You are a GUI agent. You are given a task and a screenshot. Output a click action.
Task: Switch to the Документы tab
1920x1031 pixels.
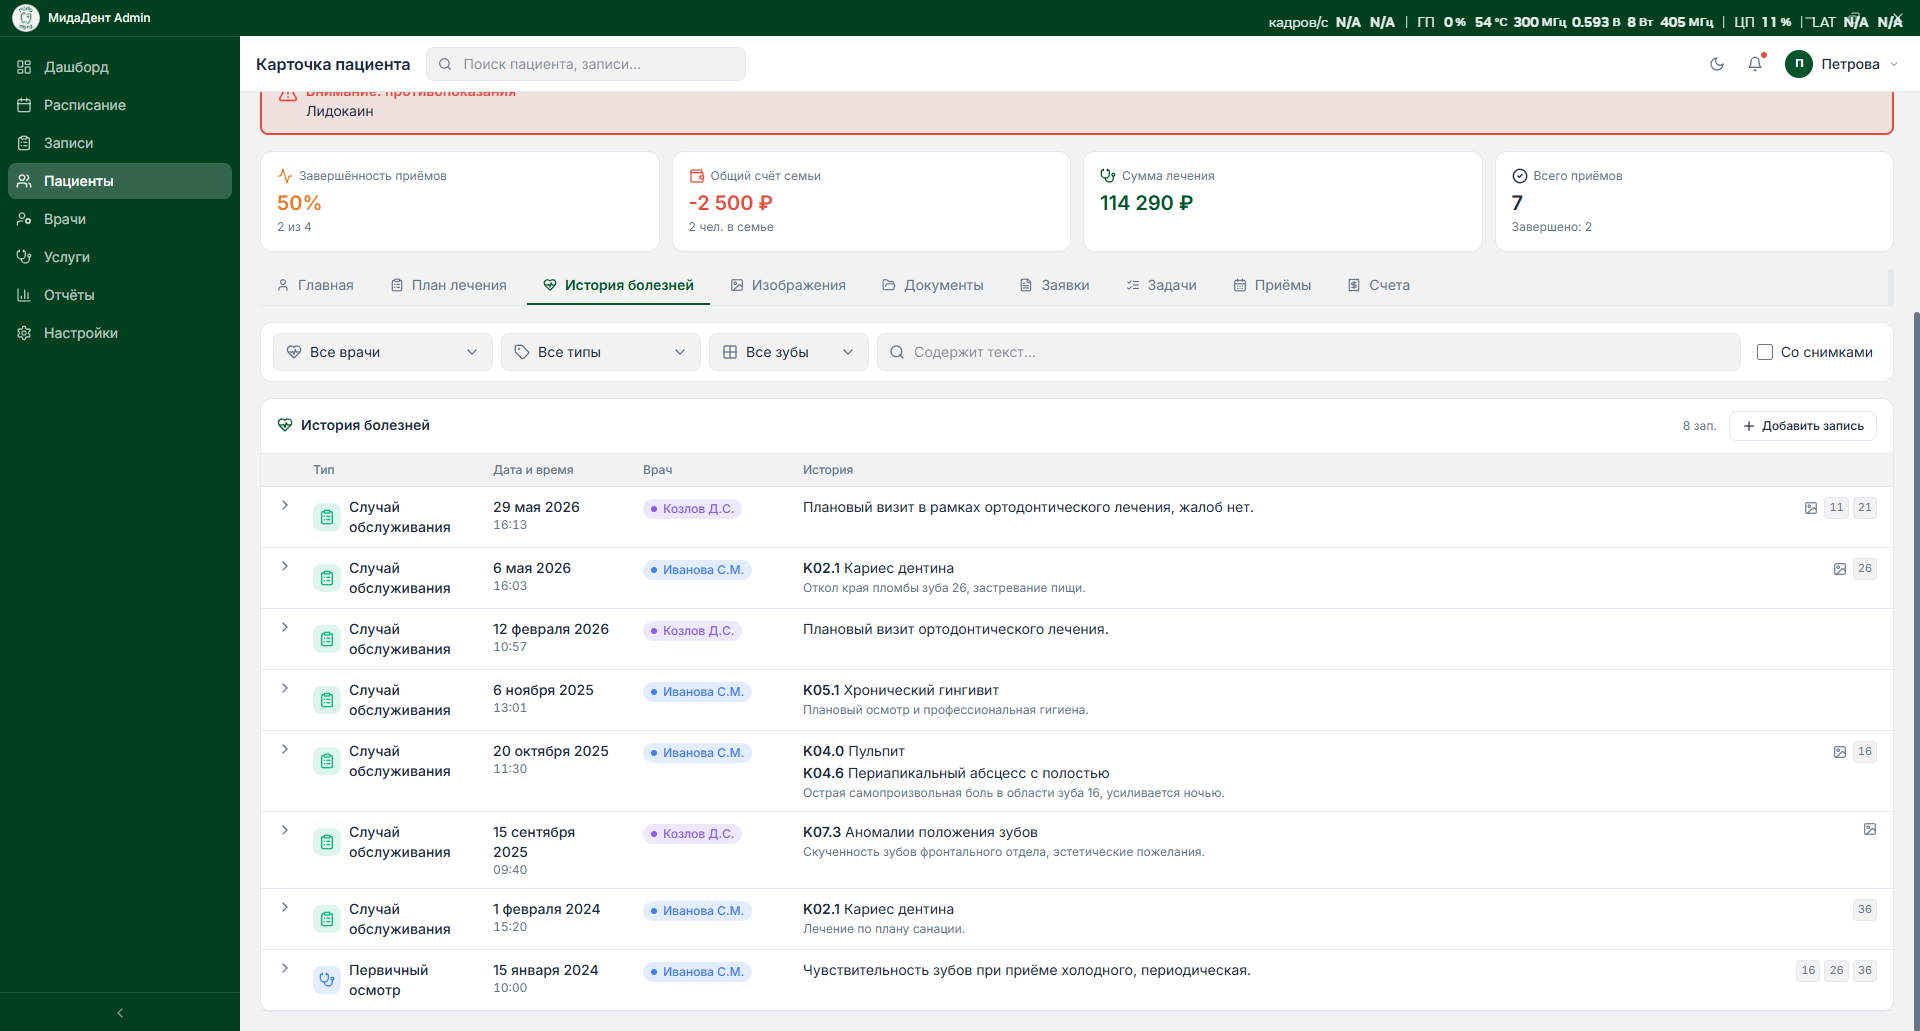tap(932, 285)
